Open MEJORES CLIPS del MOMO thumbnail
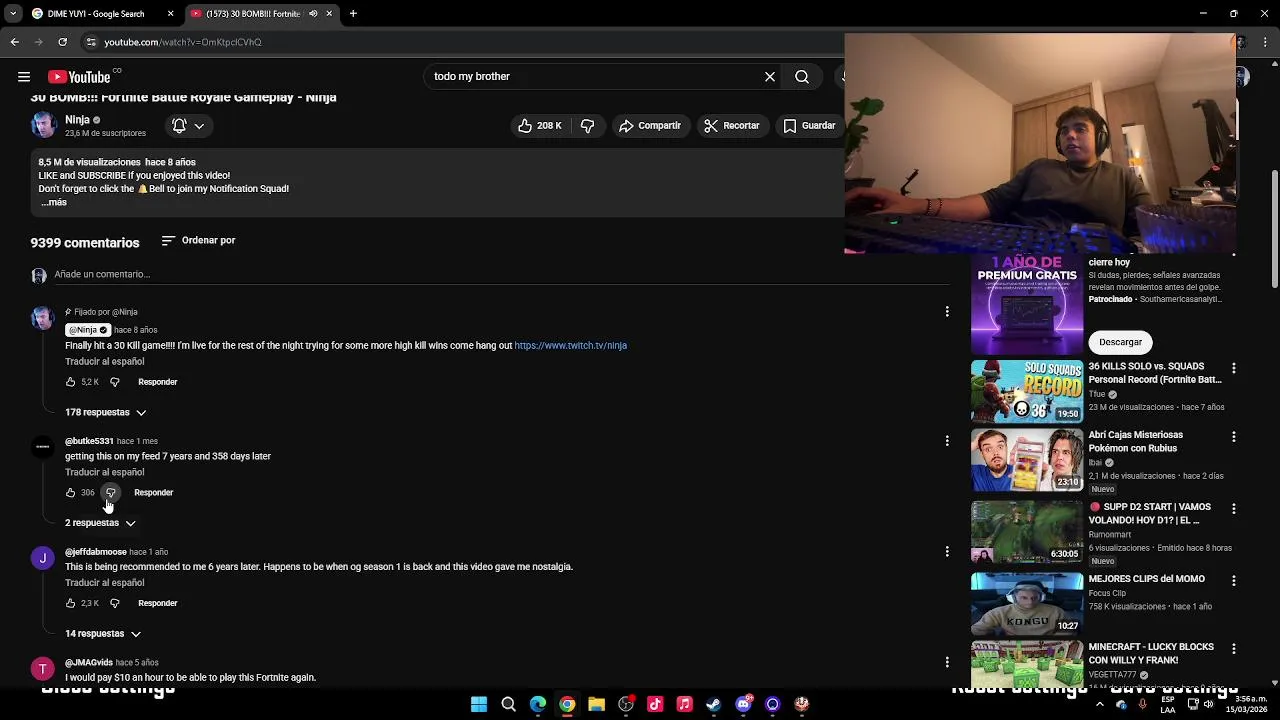 coord(1027,604)
